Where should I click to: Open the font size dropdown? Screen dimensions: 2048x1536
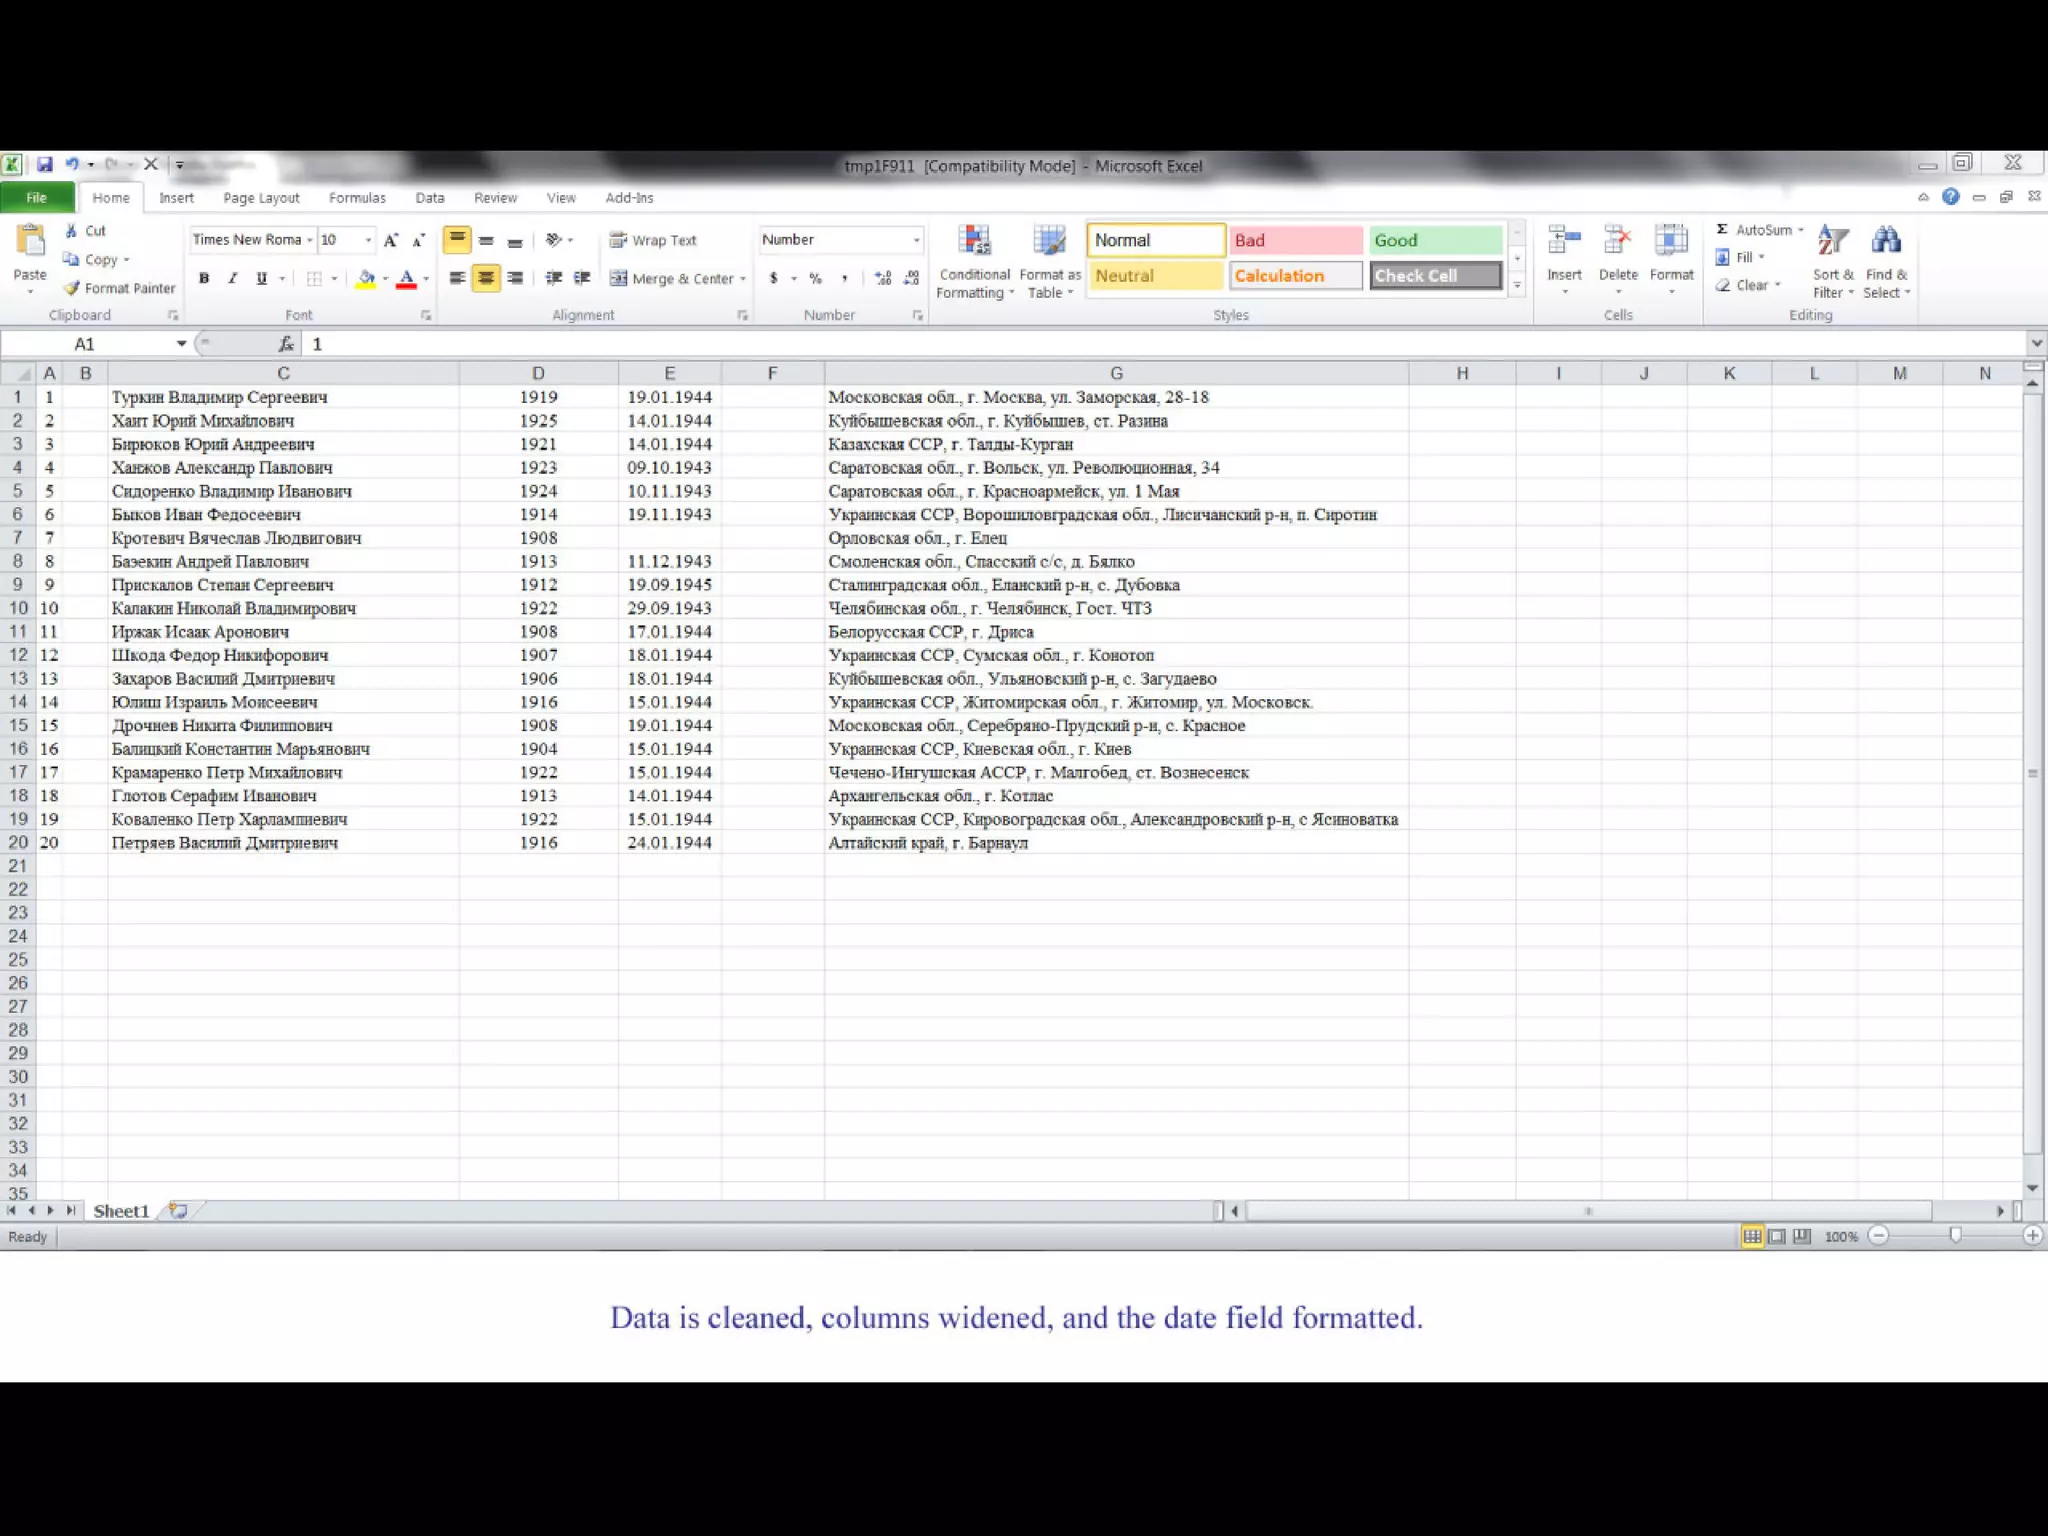[368, 240]
